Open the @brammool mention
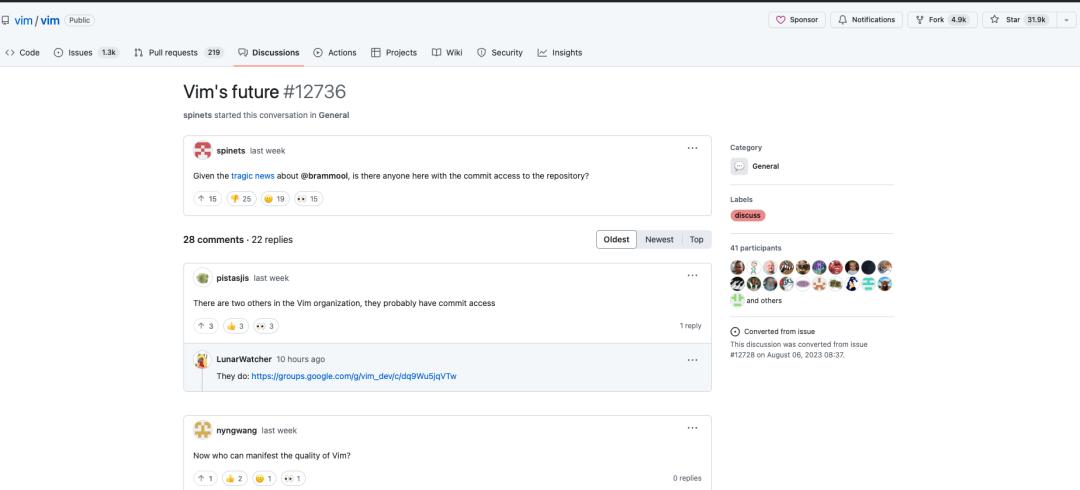This screenshot has height=490, width=1080. coord(324,176)
